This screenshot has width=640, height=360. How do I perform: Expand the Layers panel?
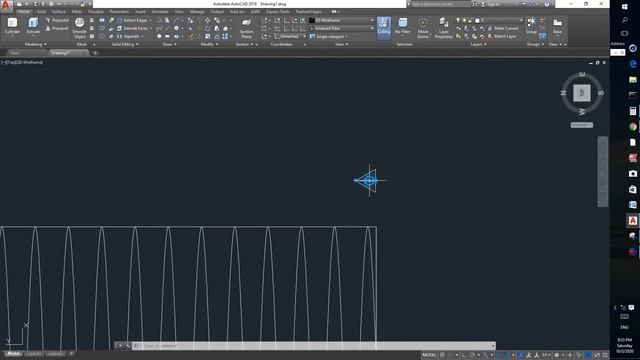[478, 44]
